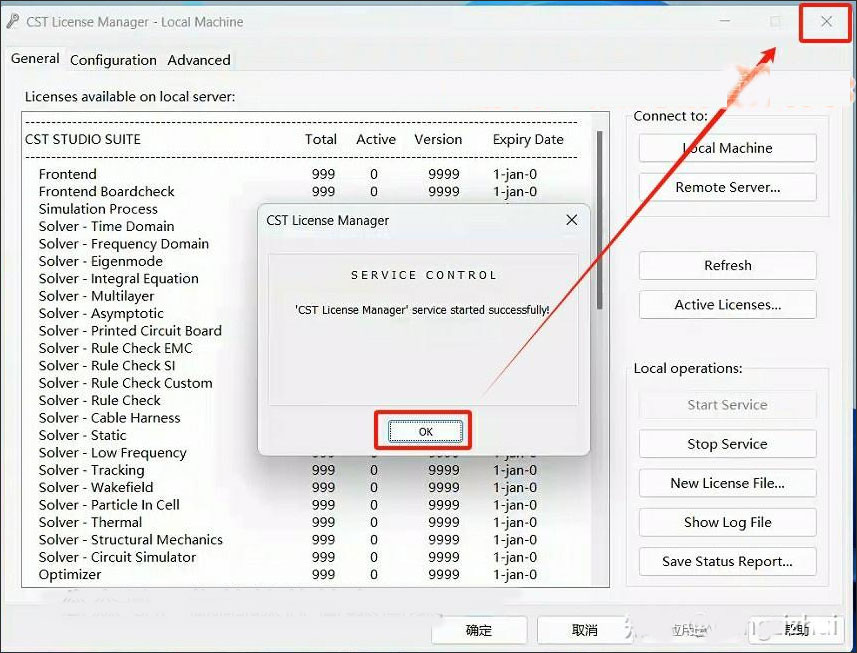The height and width of the screenshot is (653, 857).
Task: Save Status Report...
Action: point(727,562)
